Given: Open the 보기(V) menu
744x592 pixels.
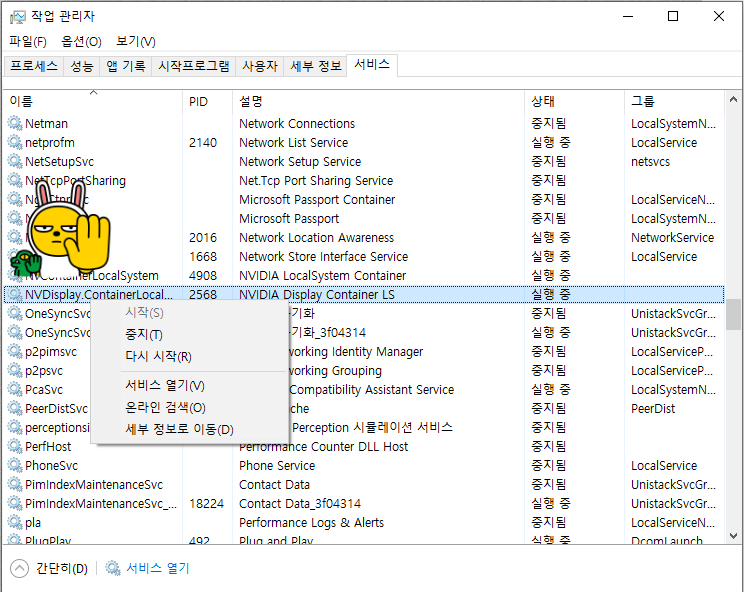Looking at the screenshot, I should click(136, 42).
